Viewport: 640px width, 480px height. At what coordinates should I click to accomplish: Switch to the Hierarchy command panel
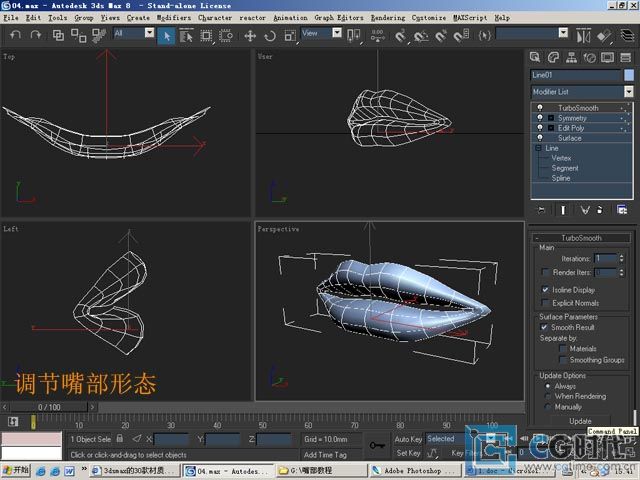click(x=571, y=58)
